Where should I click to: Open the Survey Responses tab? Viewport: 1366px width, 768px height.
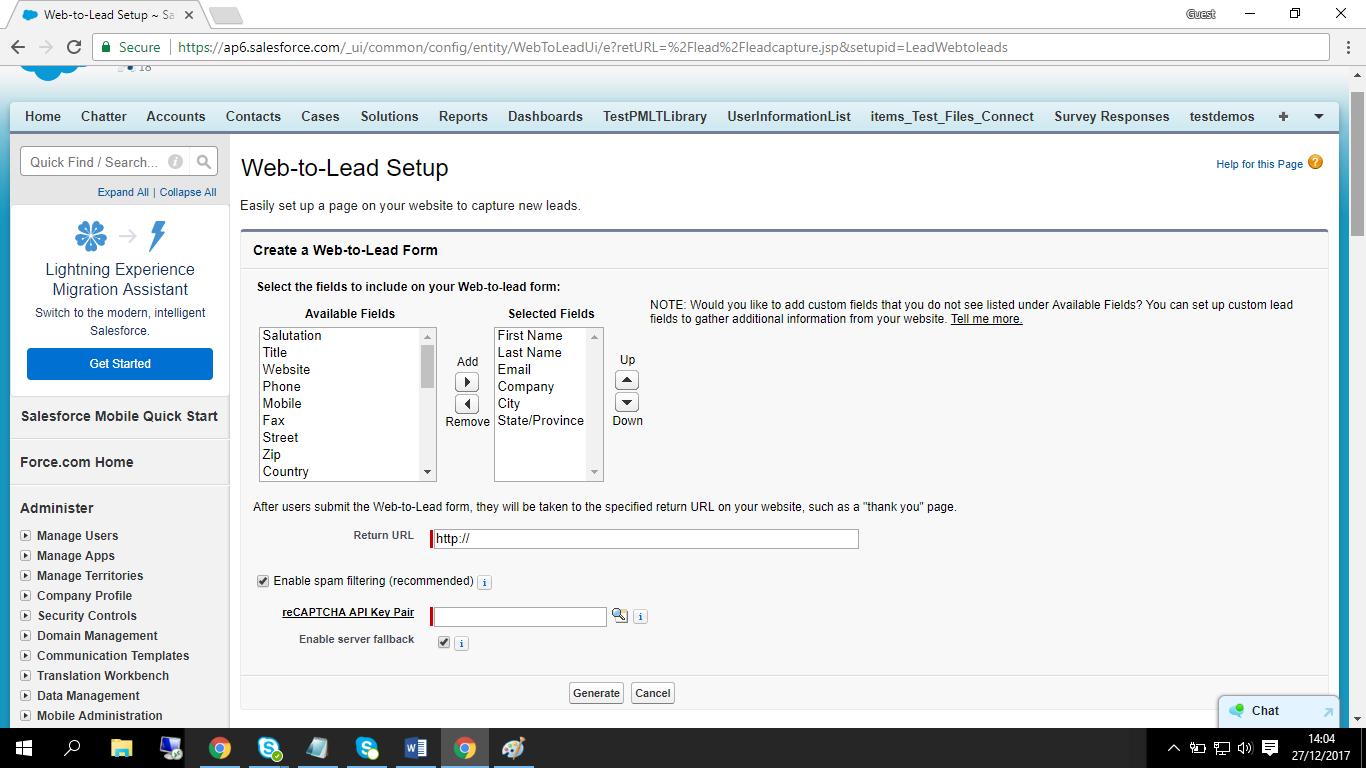click(1112, 116)
